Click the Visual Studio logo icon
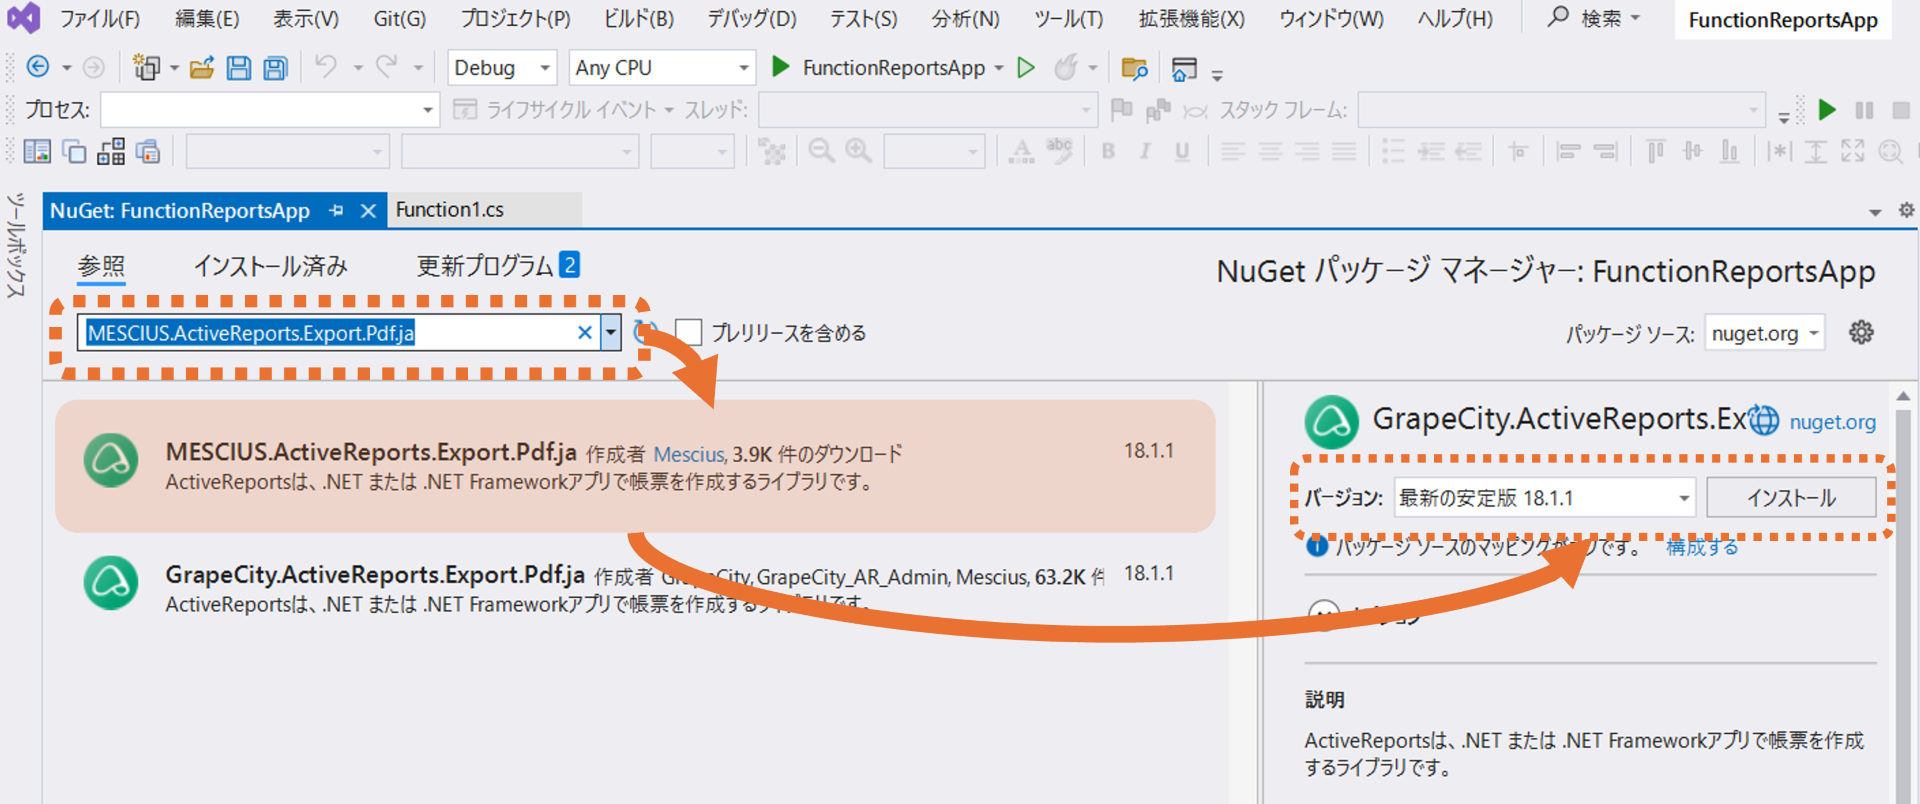1920x804 pixels. (x=23, y=17)
